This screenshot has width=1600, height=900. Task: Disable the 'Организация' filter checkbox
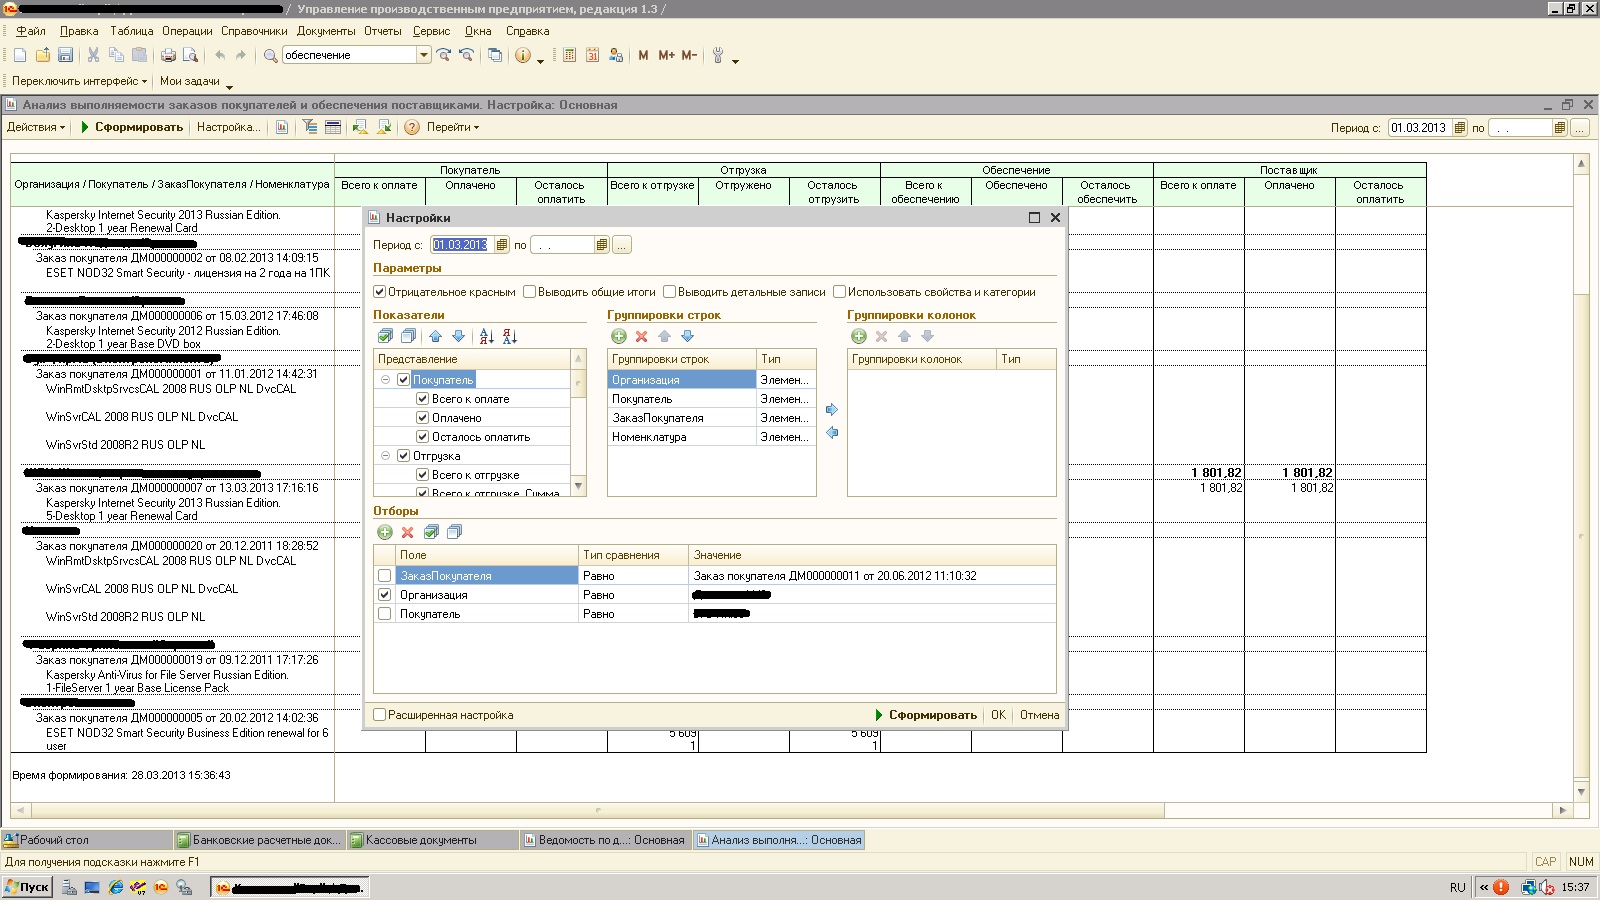click(385, 595)
